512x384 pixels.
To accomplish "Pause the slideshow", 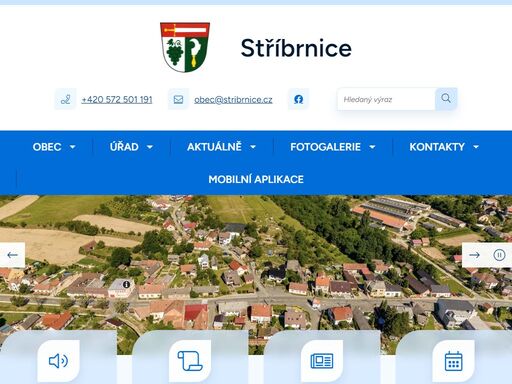I will pyautogui.click(x=499, y=255).
